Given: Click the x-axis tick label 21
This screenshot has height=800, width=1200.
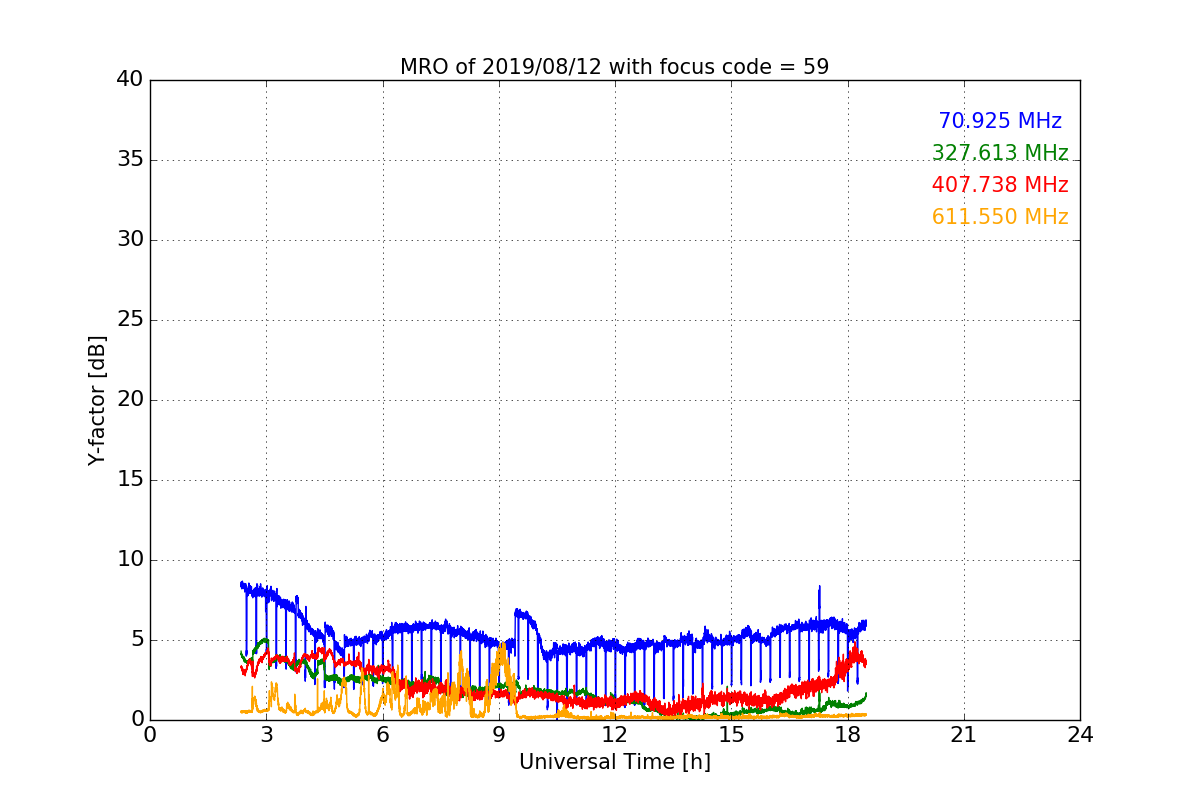Looking at the screenshot, I should pos(964,735).
